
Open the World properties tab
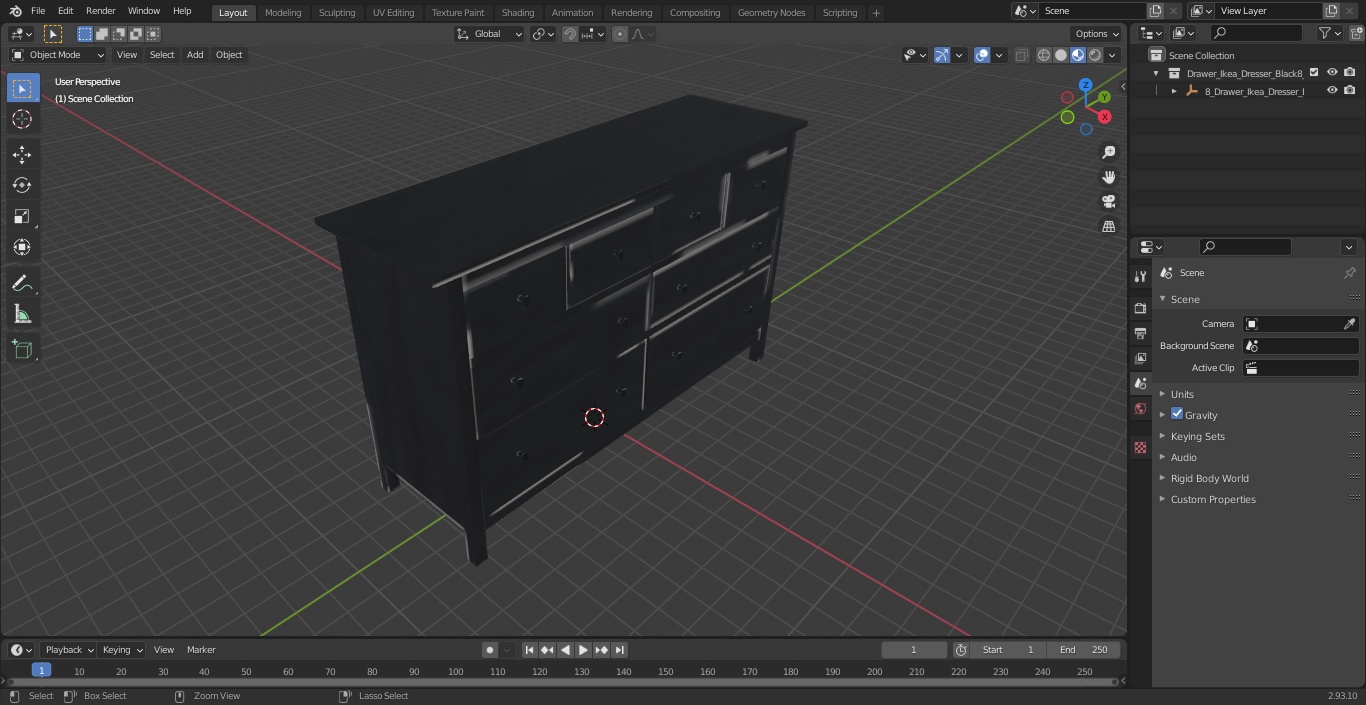point(1140,408)
